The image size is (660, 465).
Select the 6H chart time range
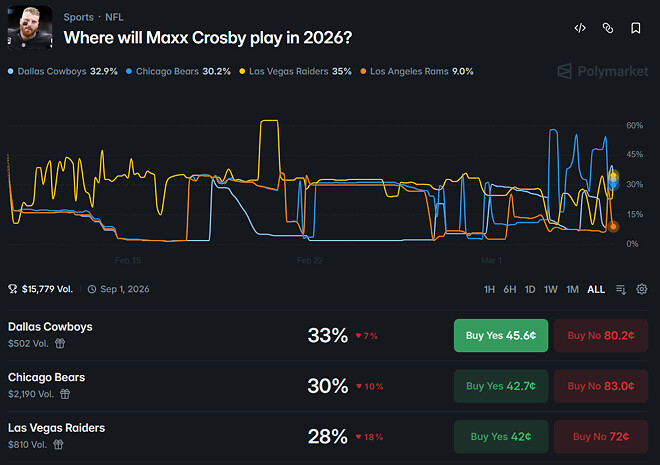[510, 289]
